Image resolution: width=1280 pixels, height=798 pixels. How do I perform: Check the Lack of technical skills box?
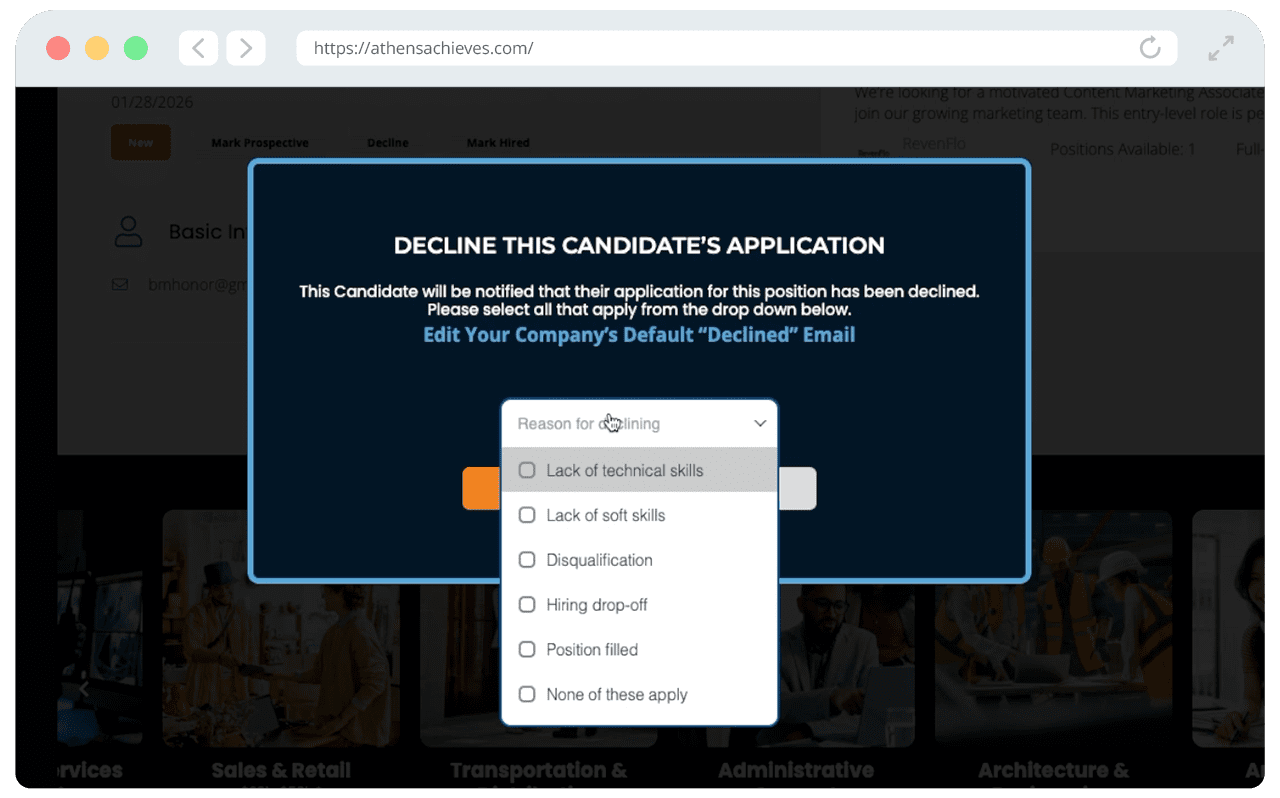527,470
